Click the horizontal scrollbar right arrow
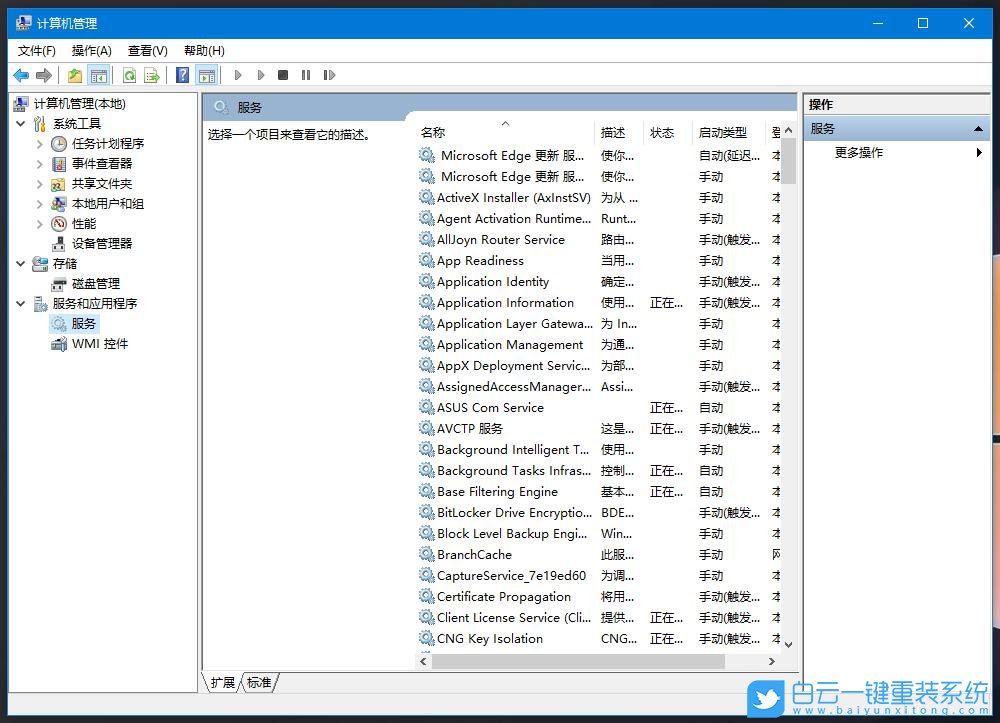 point(771,661)
